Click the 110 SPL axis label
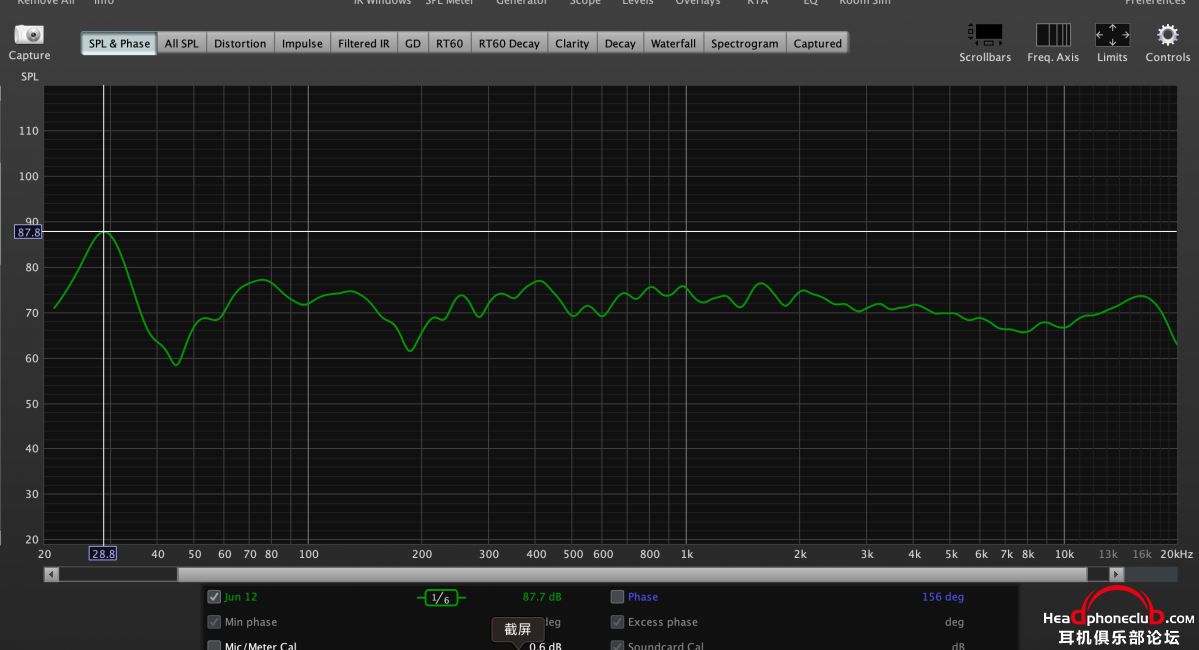Image resolution: width=1199 pixels, height=650 pixels. pos(28,131)
